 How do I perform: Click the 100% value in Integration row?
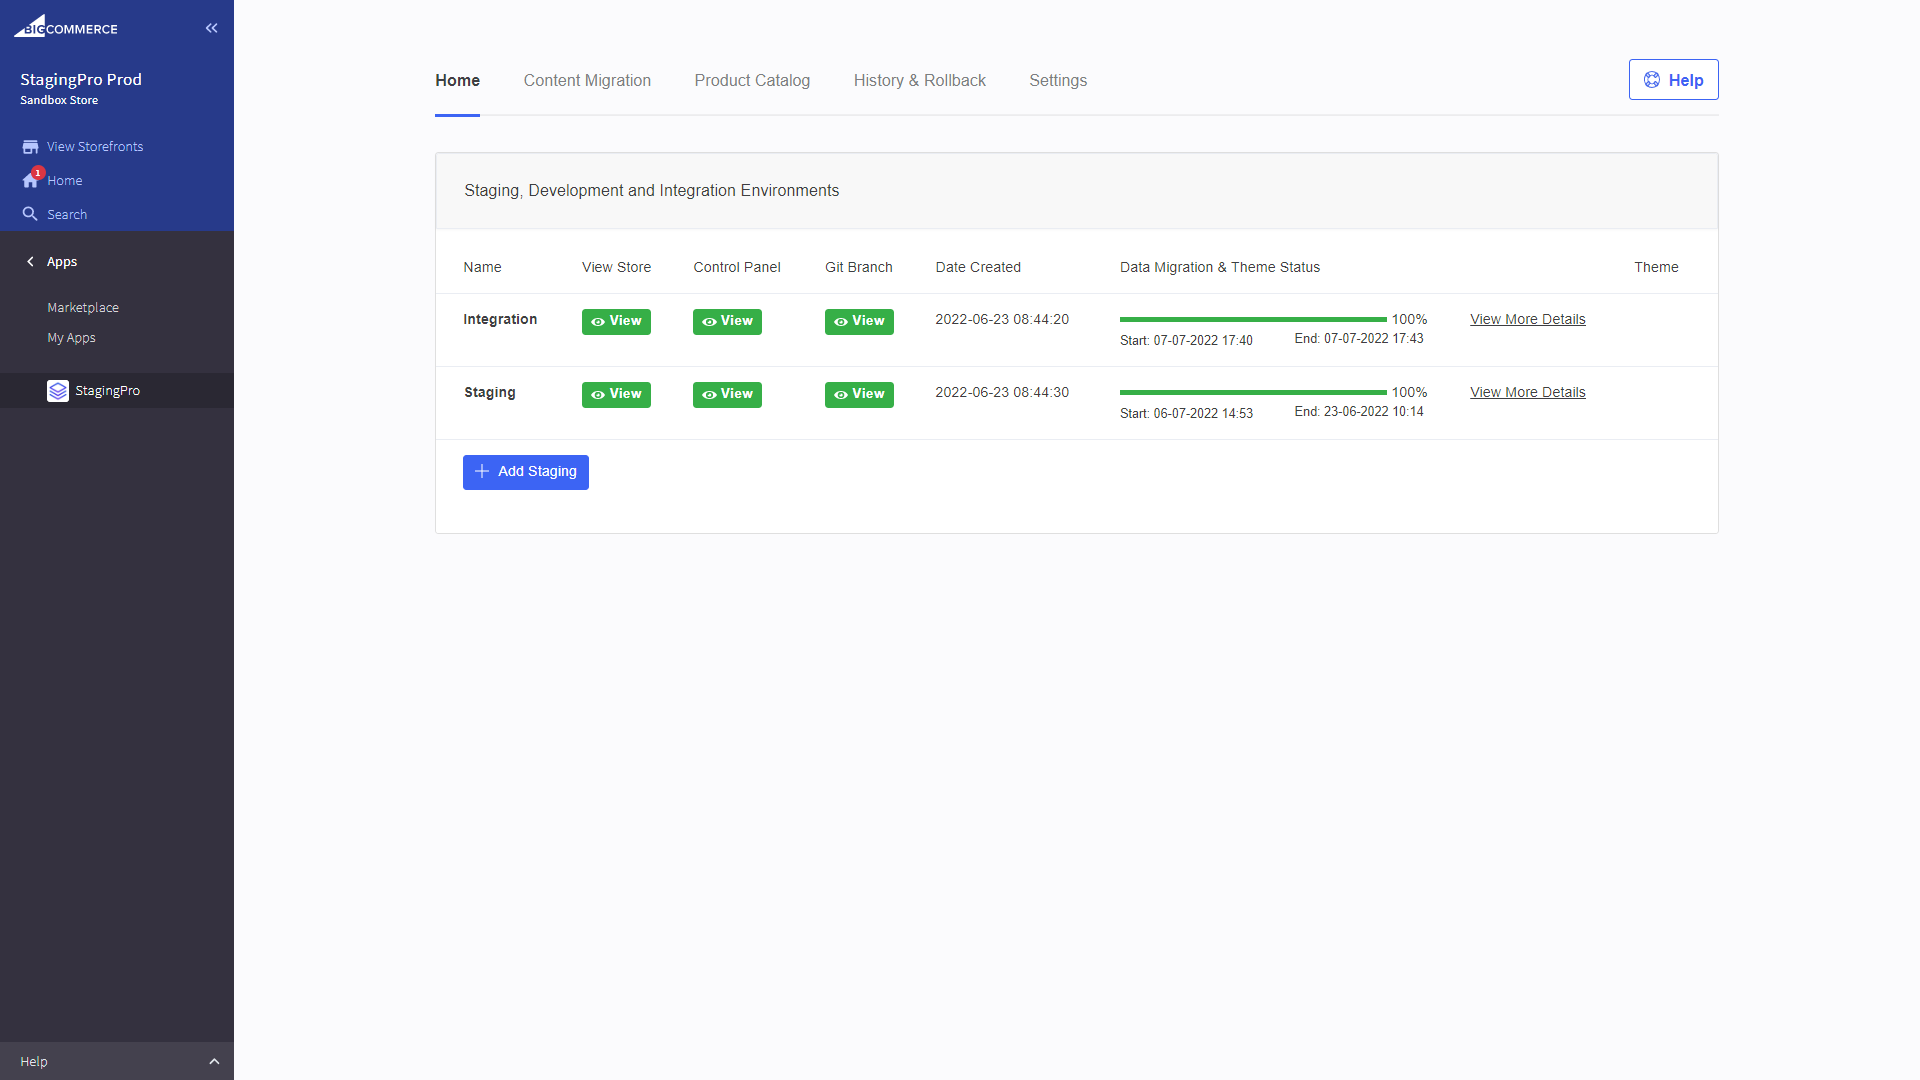tap(1409, 320)
